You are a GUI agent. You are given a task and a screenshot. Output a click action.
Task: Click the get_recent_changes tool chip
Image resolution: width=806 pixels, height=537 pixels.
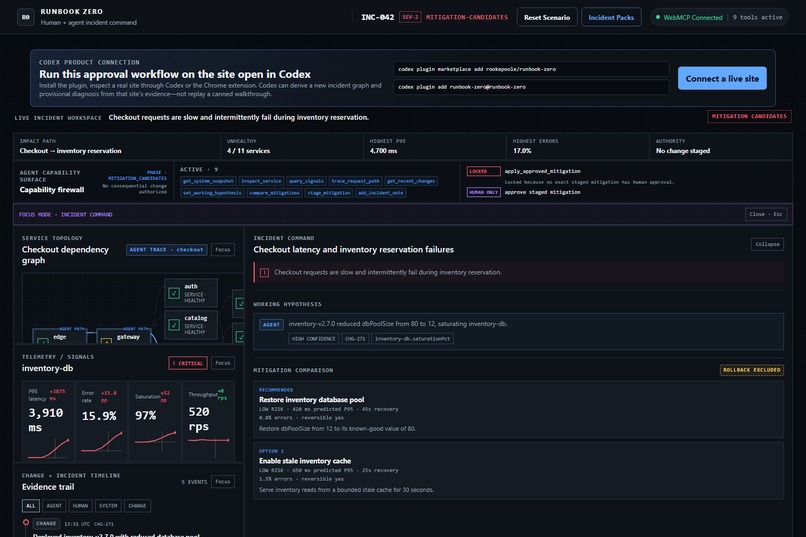(411, 181)
